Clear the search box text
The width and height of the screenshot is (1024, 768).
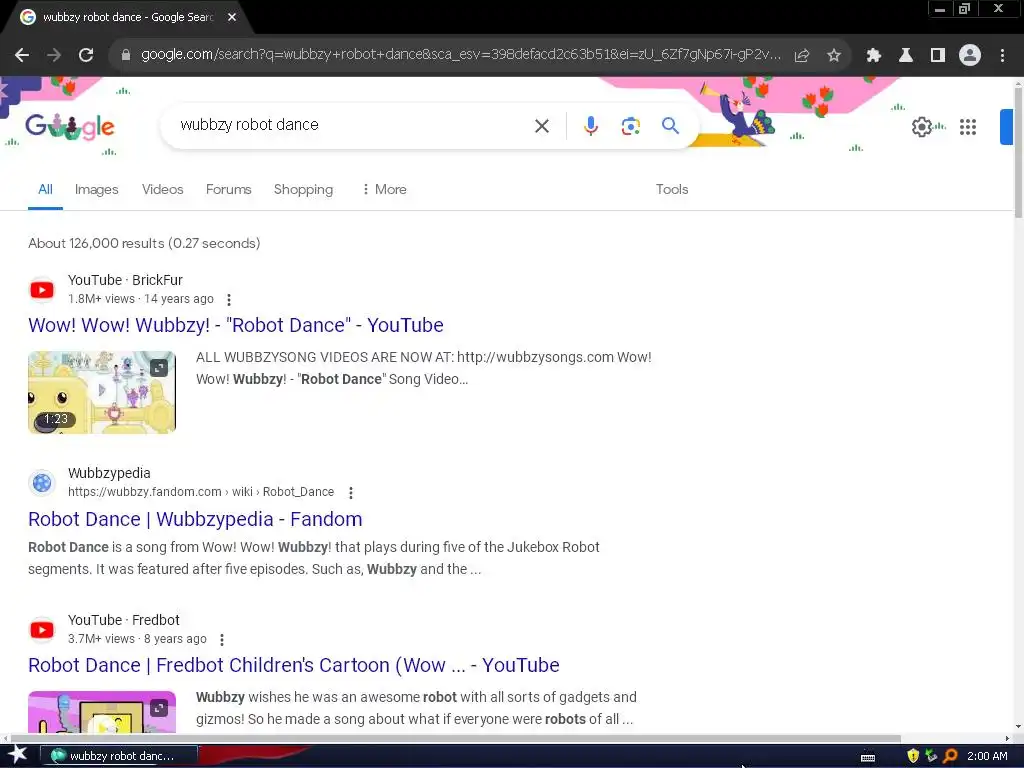point(542,125)
